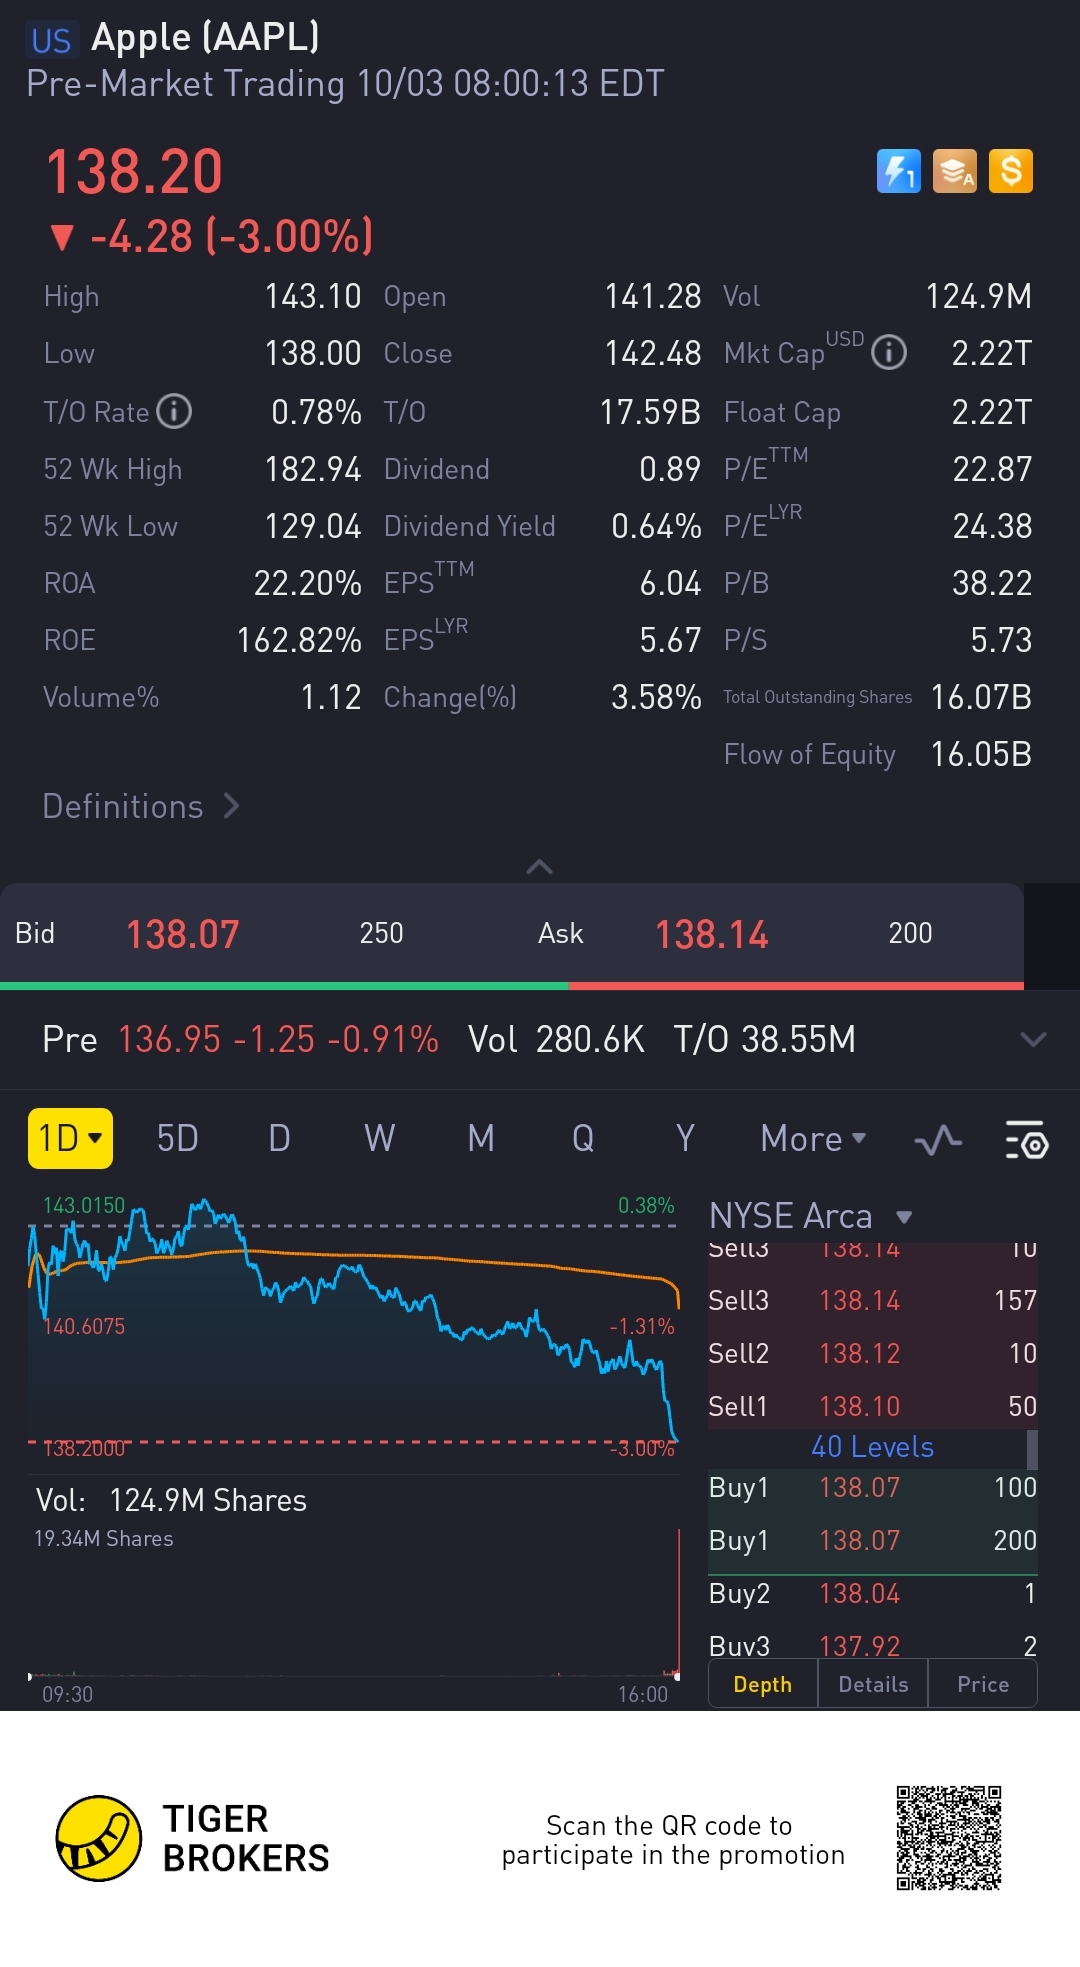
Task: Select the Y yearly chart tab
Action: (685, 1138)
